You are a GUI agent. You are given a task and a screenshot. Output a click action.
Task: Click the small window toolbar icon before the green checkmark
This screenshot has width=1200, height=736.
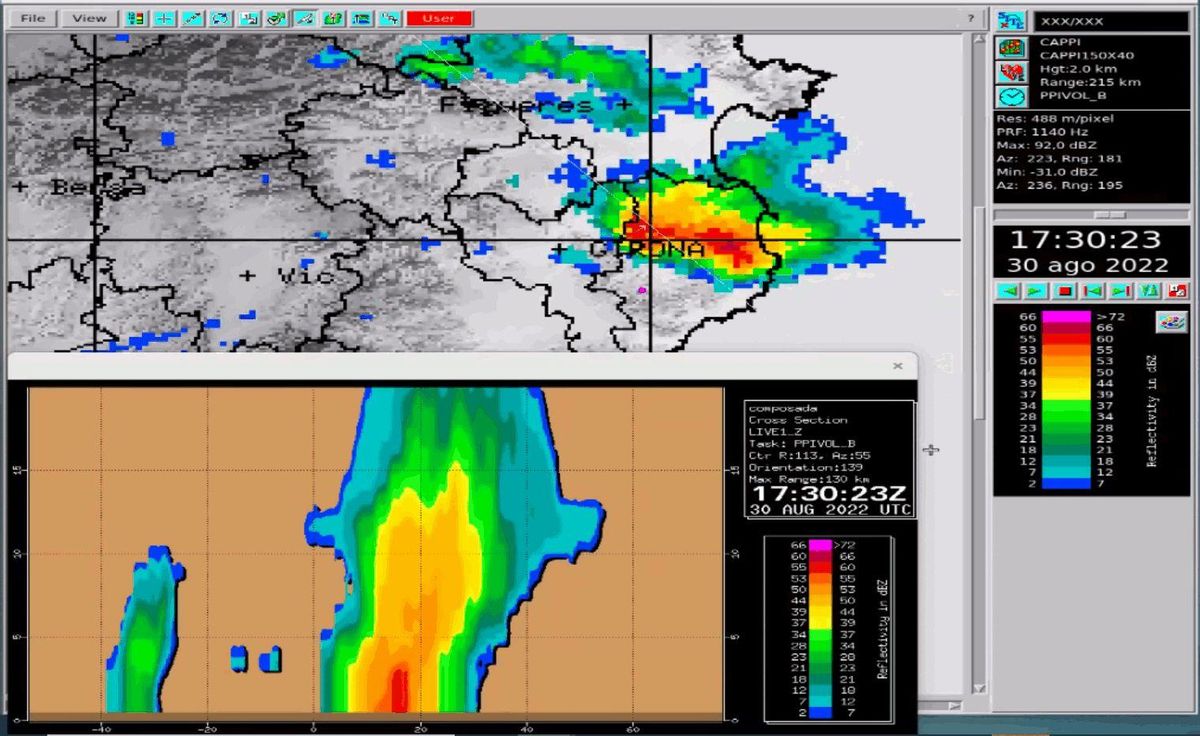(x=249, y=18)
